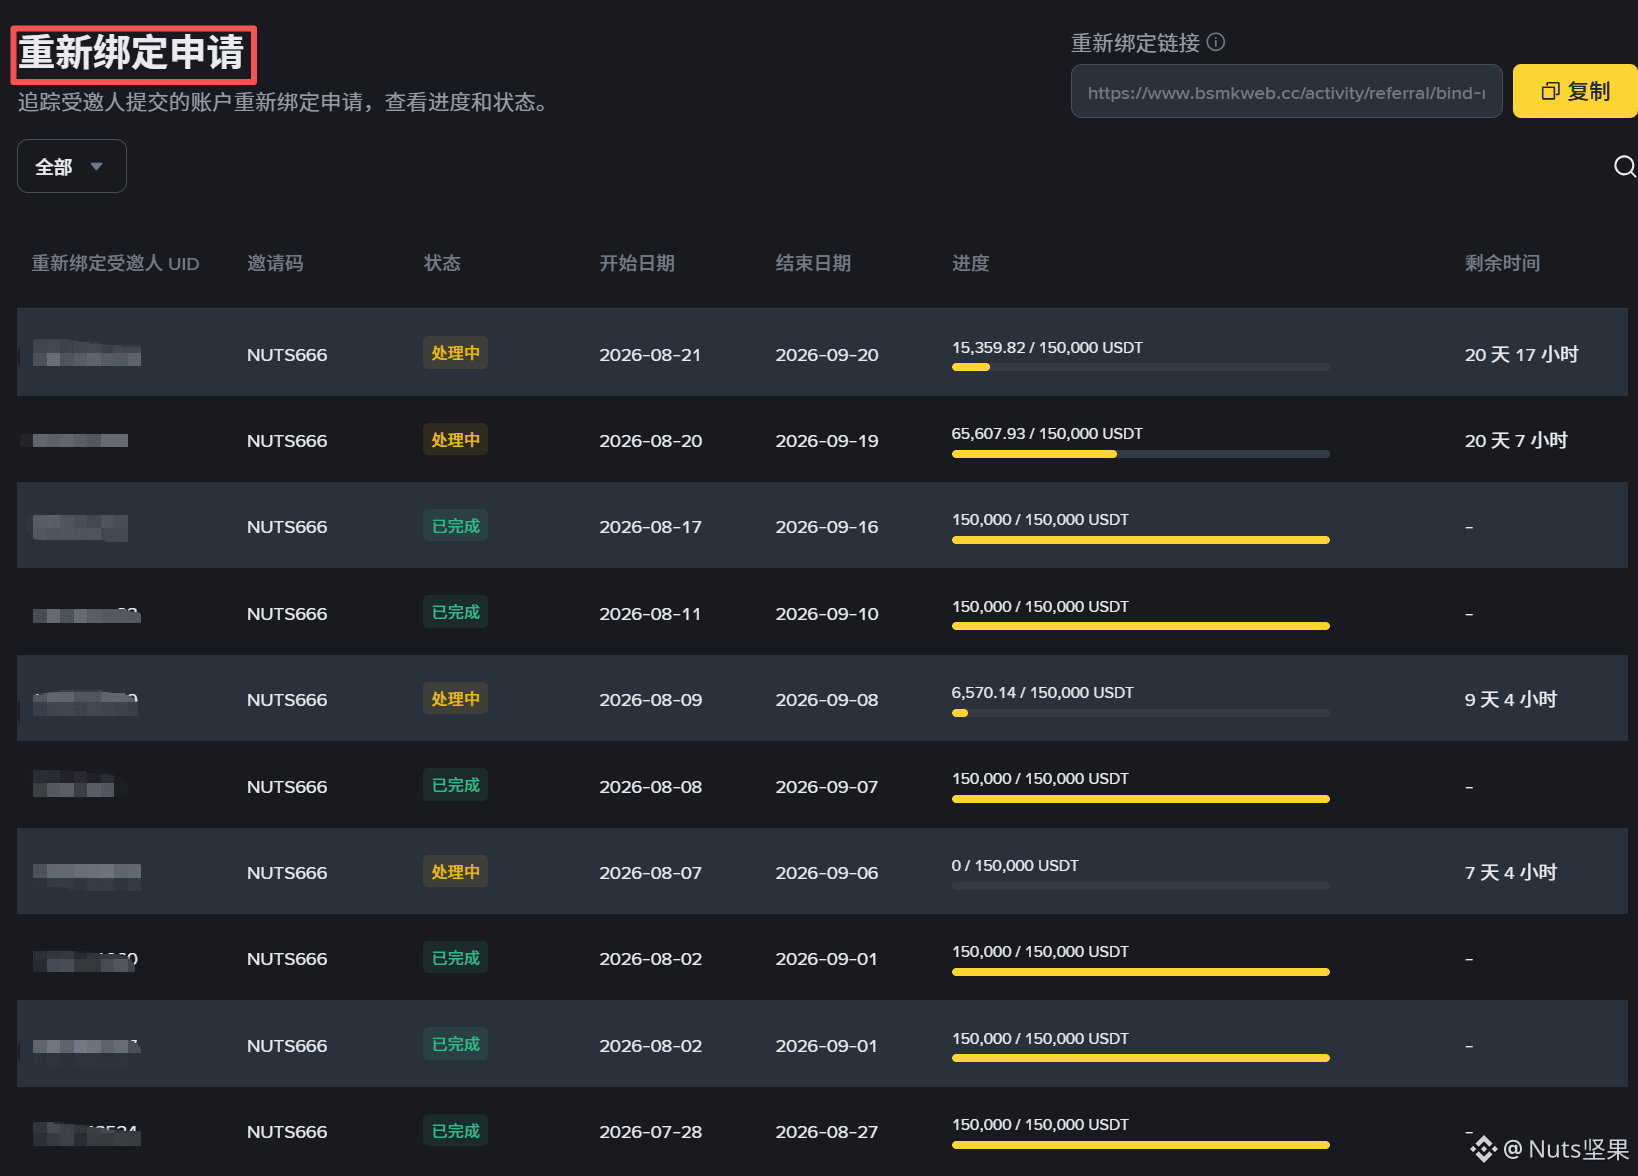Click end date 2026-09-06

pyautogui.click(x=827, y=873)
